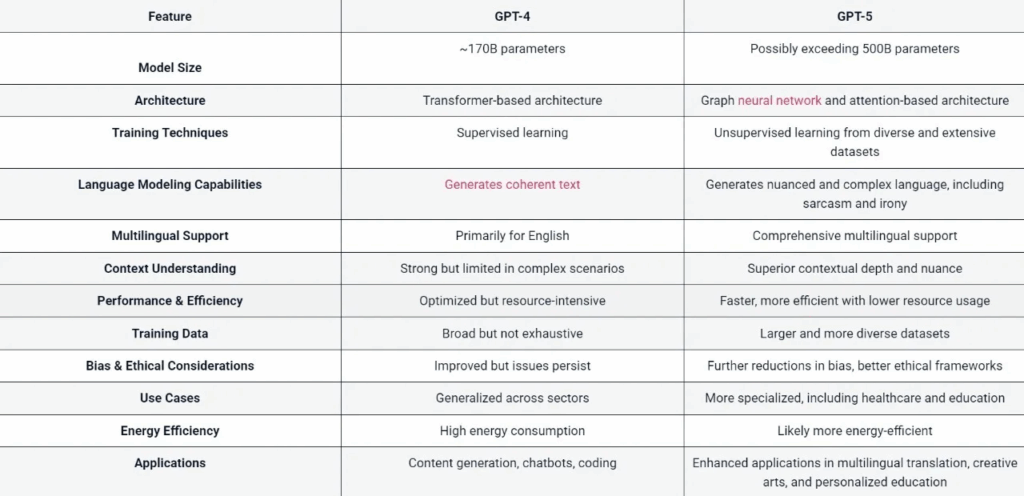Select the Model Size row label
The image size is (1024, 496).
(170, 68)
